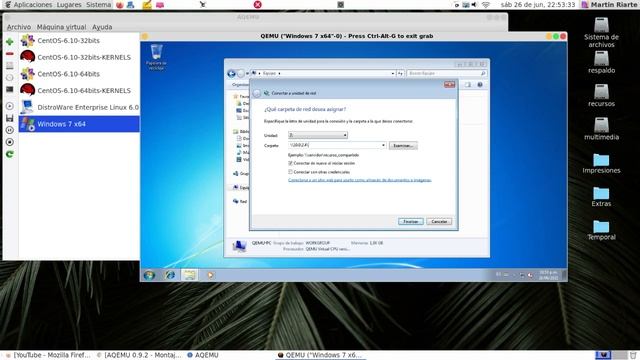Open the Archivo menu in AQEMU
The image size is (640, 360).
[x=19, y=27]
